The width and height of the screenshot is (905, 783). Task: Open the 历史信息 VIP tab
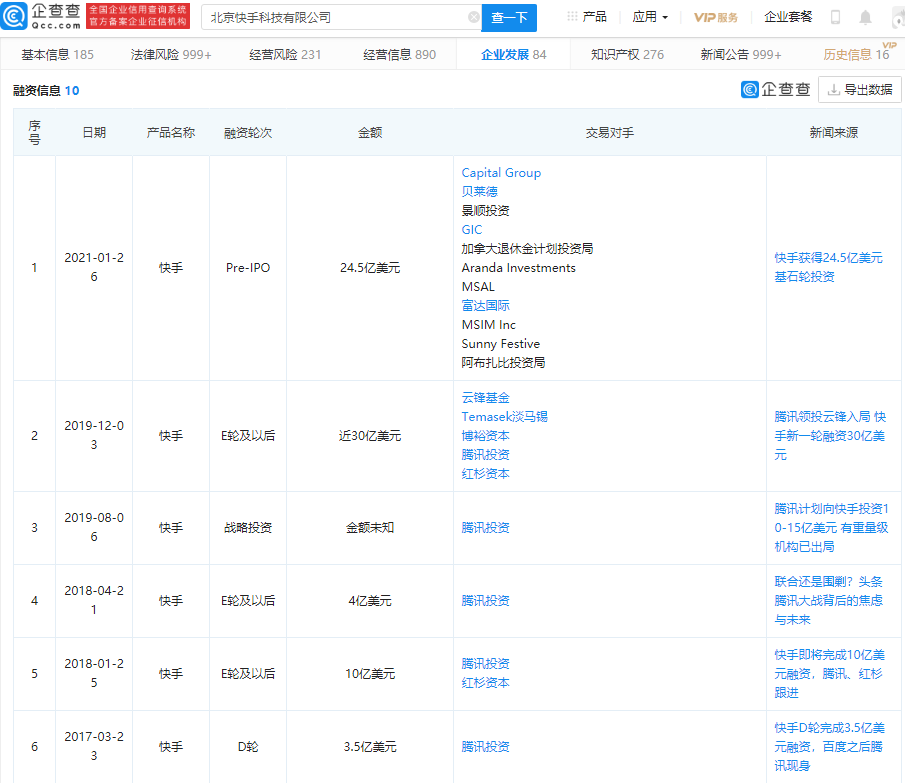click(x=856, y=54)
